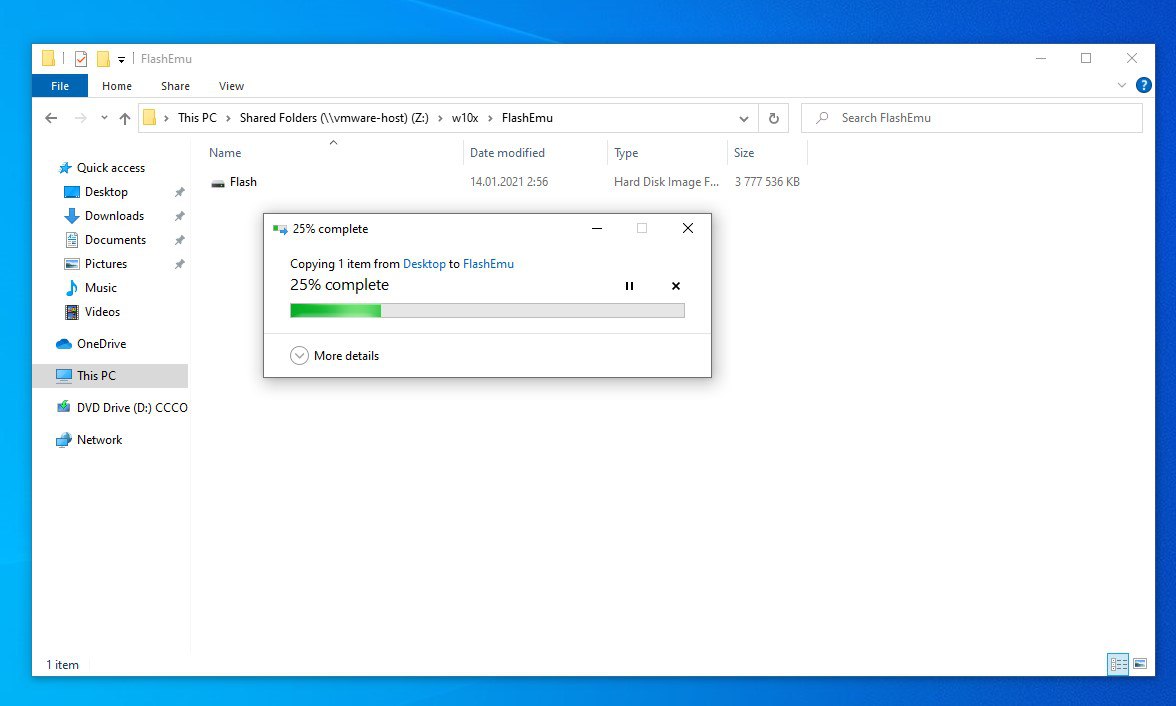Screen dimensions: 1176x706
Task: Click the 3 777 536 KB size value
Action: coord(766,182)
